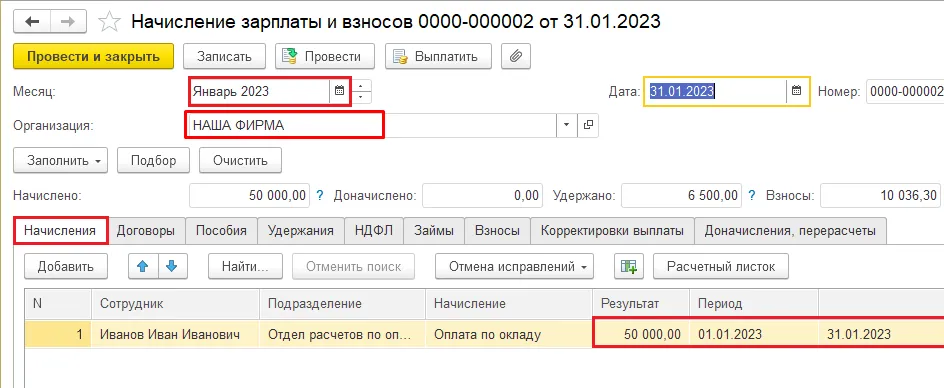Expand the Заполнить dropdown button
Image resolution: width=944 pixels, height=388 pixels.
60,161
